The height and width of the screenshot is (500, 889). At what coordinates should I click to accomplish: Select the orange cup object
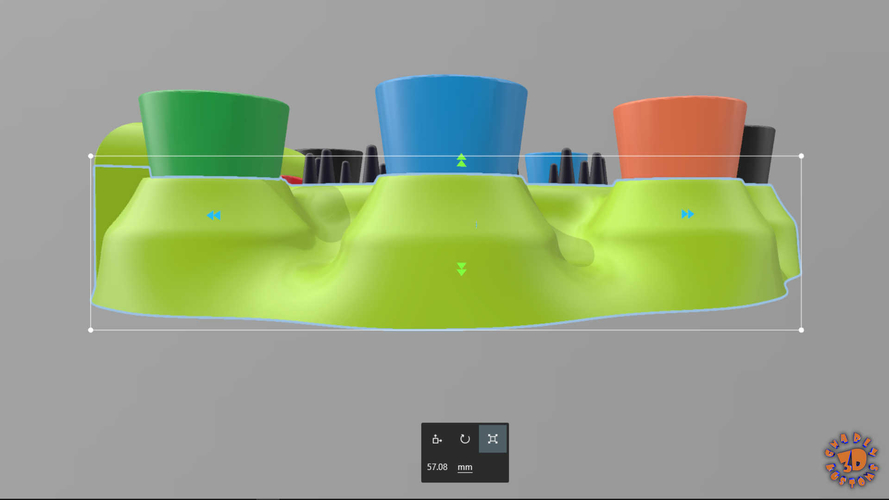680,138
